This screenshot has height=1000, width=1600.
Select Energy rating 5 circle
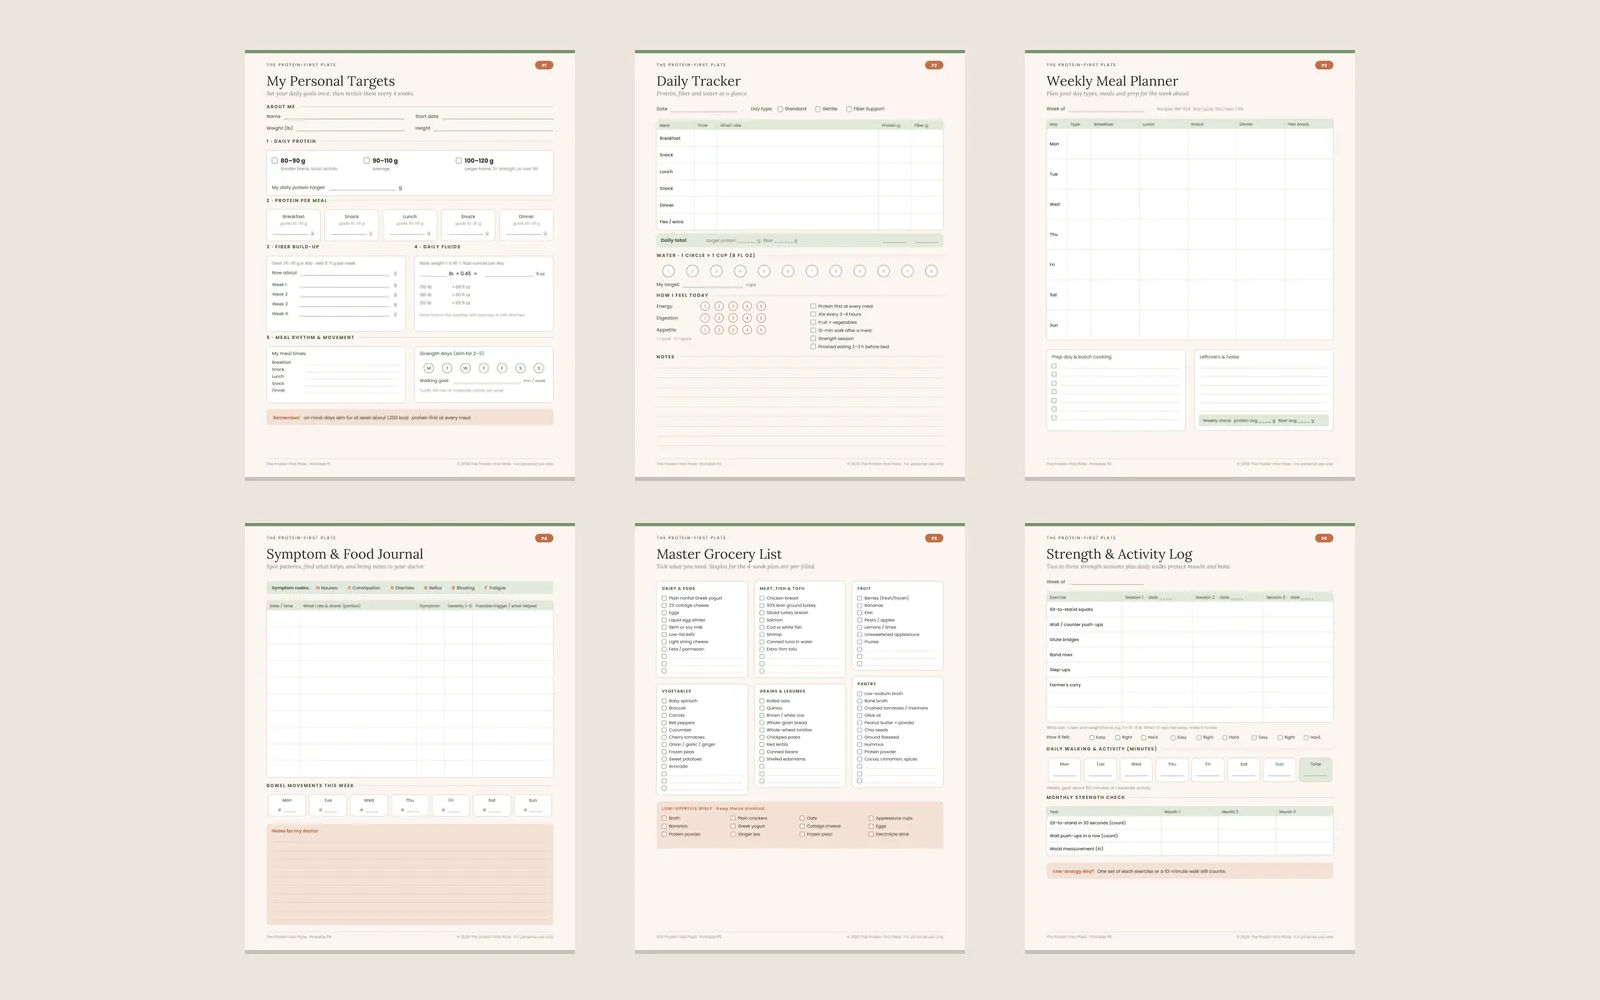tap(761, 306)
